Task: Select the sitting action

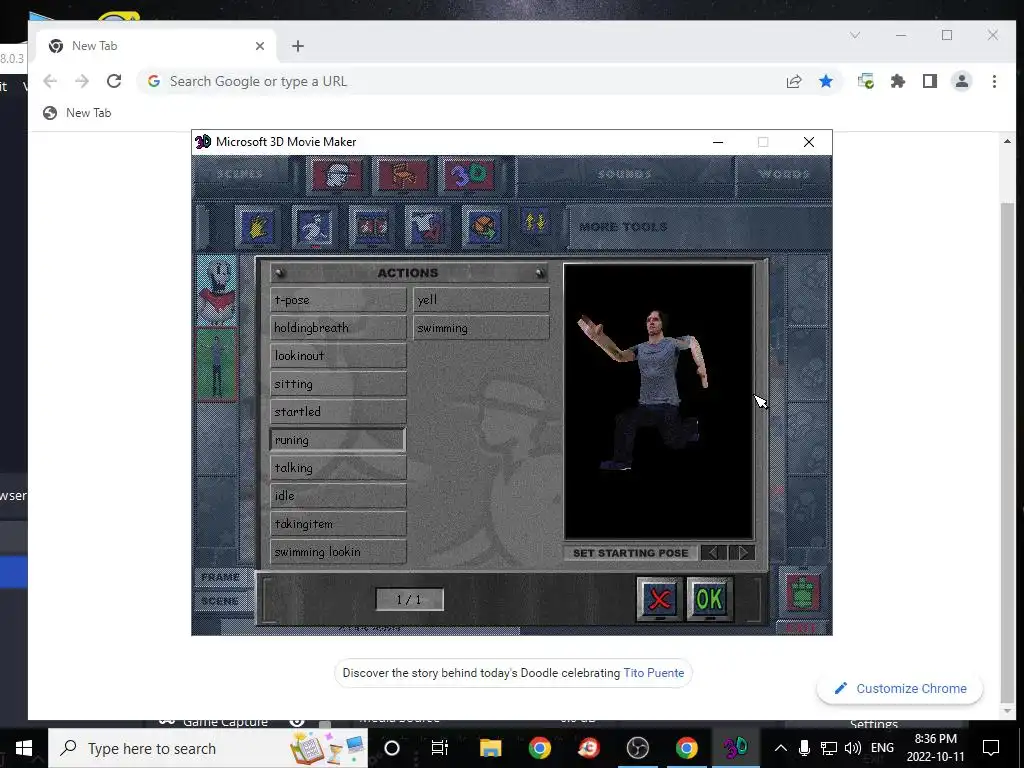Action: pyautogui.click(x=338, y=384)
